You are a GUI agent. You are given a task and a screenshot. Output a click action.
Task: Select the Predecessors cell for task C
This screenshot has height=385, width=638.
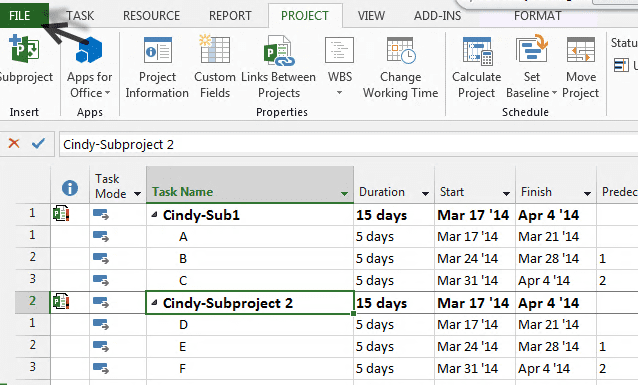point(617,280)
